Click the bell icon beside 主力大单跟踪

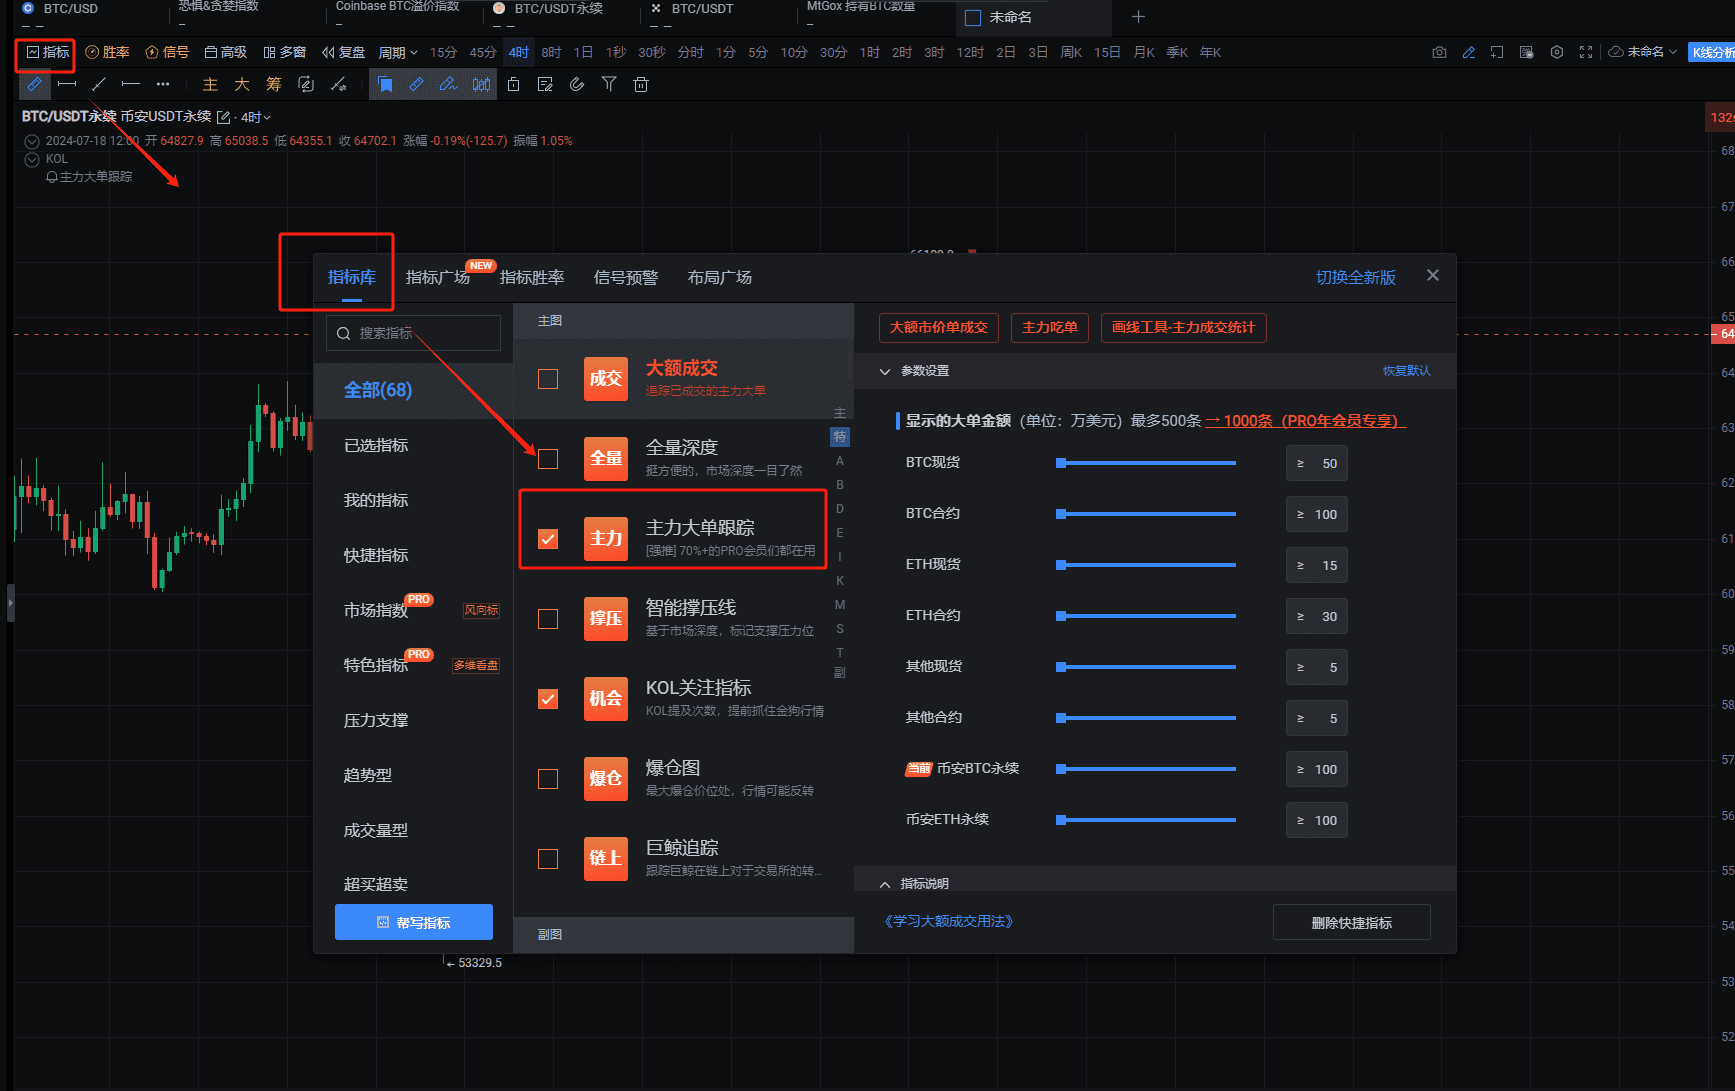tap(51, 177)
